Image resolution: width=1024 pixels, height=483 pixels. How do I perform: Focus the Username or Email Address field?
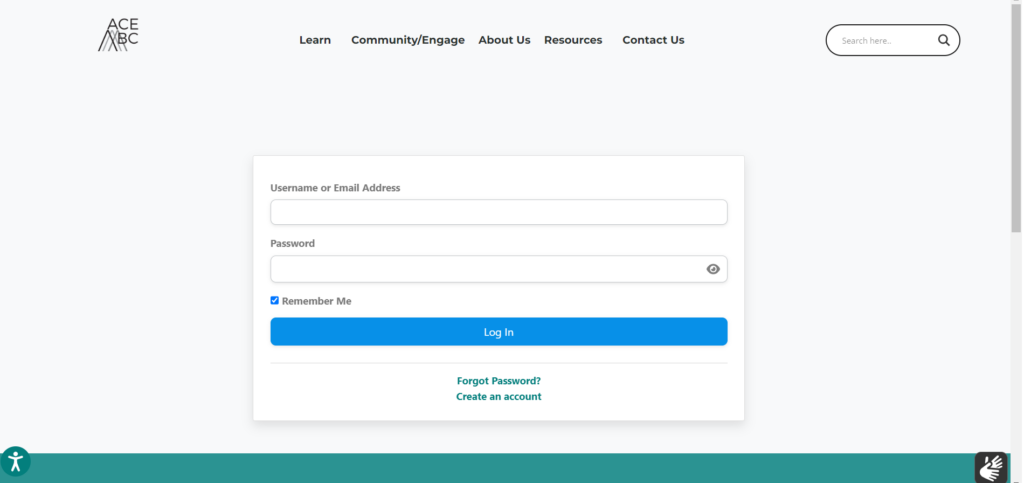[498, 212]
